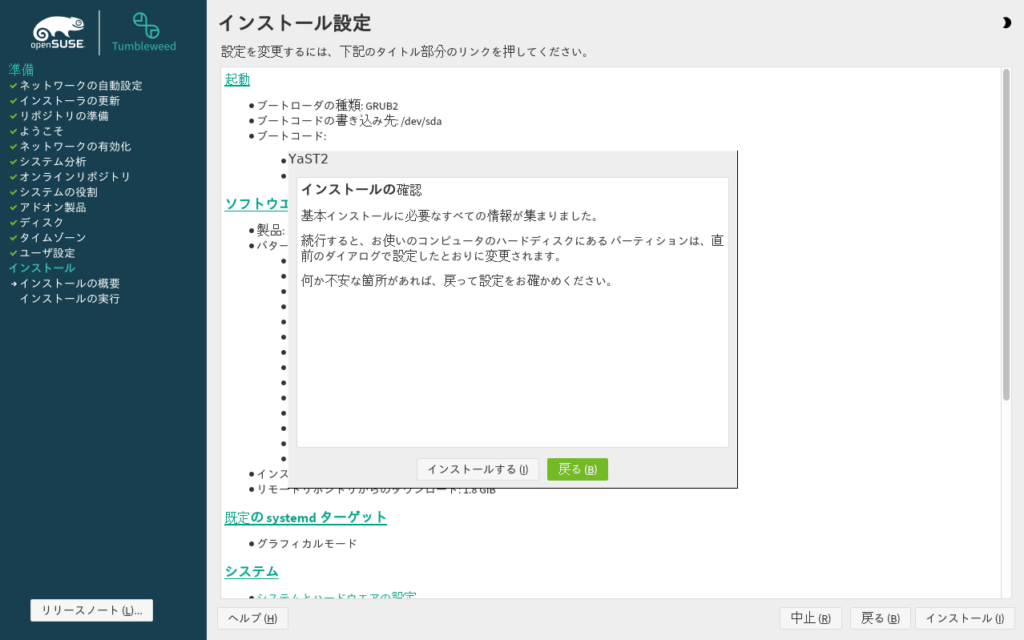1024x640 pixels.
Task: Confirm with インストールする button in the dialog
Action: coord(478,469)
